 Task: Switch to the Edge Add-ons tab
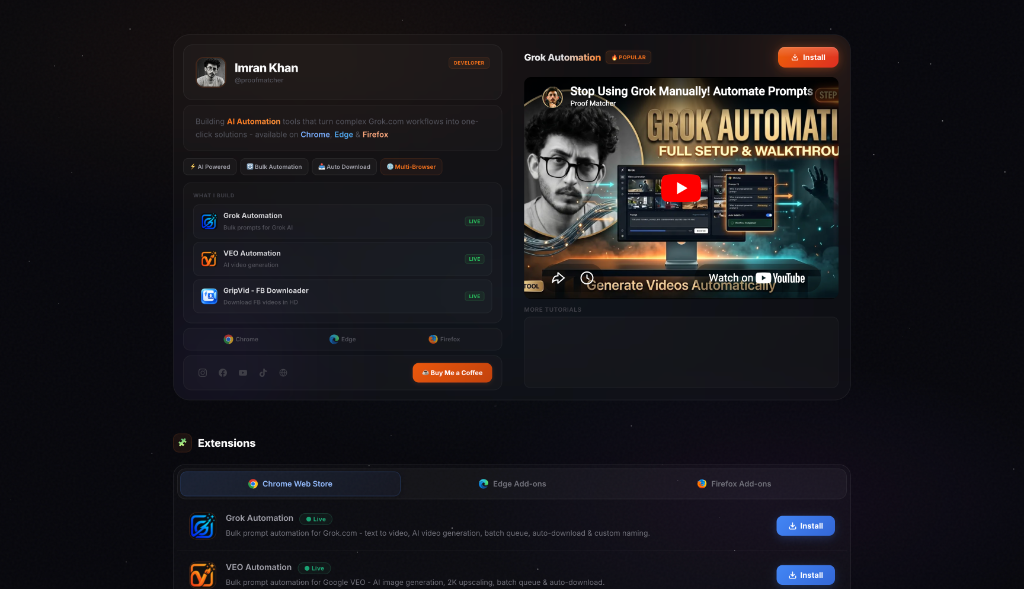(x=512, y=484)
